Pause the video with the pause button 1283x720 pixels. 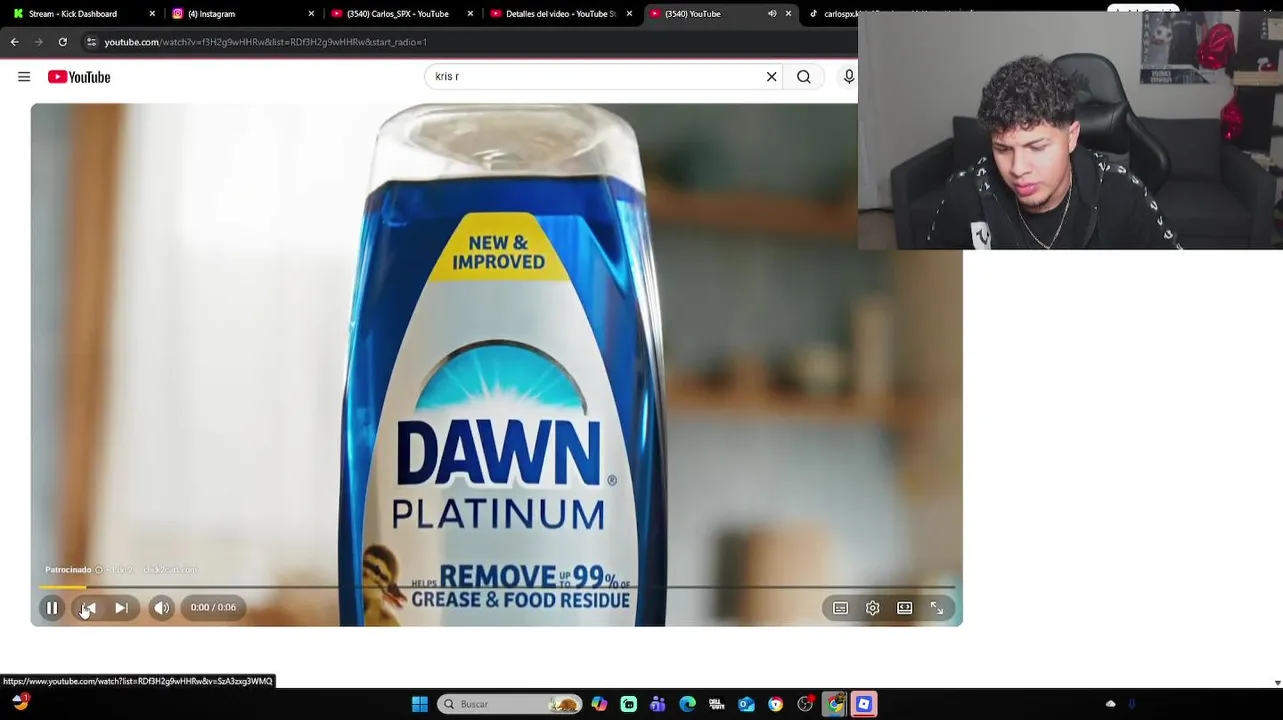click(x=52, y=608)
